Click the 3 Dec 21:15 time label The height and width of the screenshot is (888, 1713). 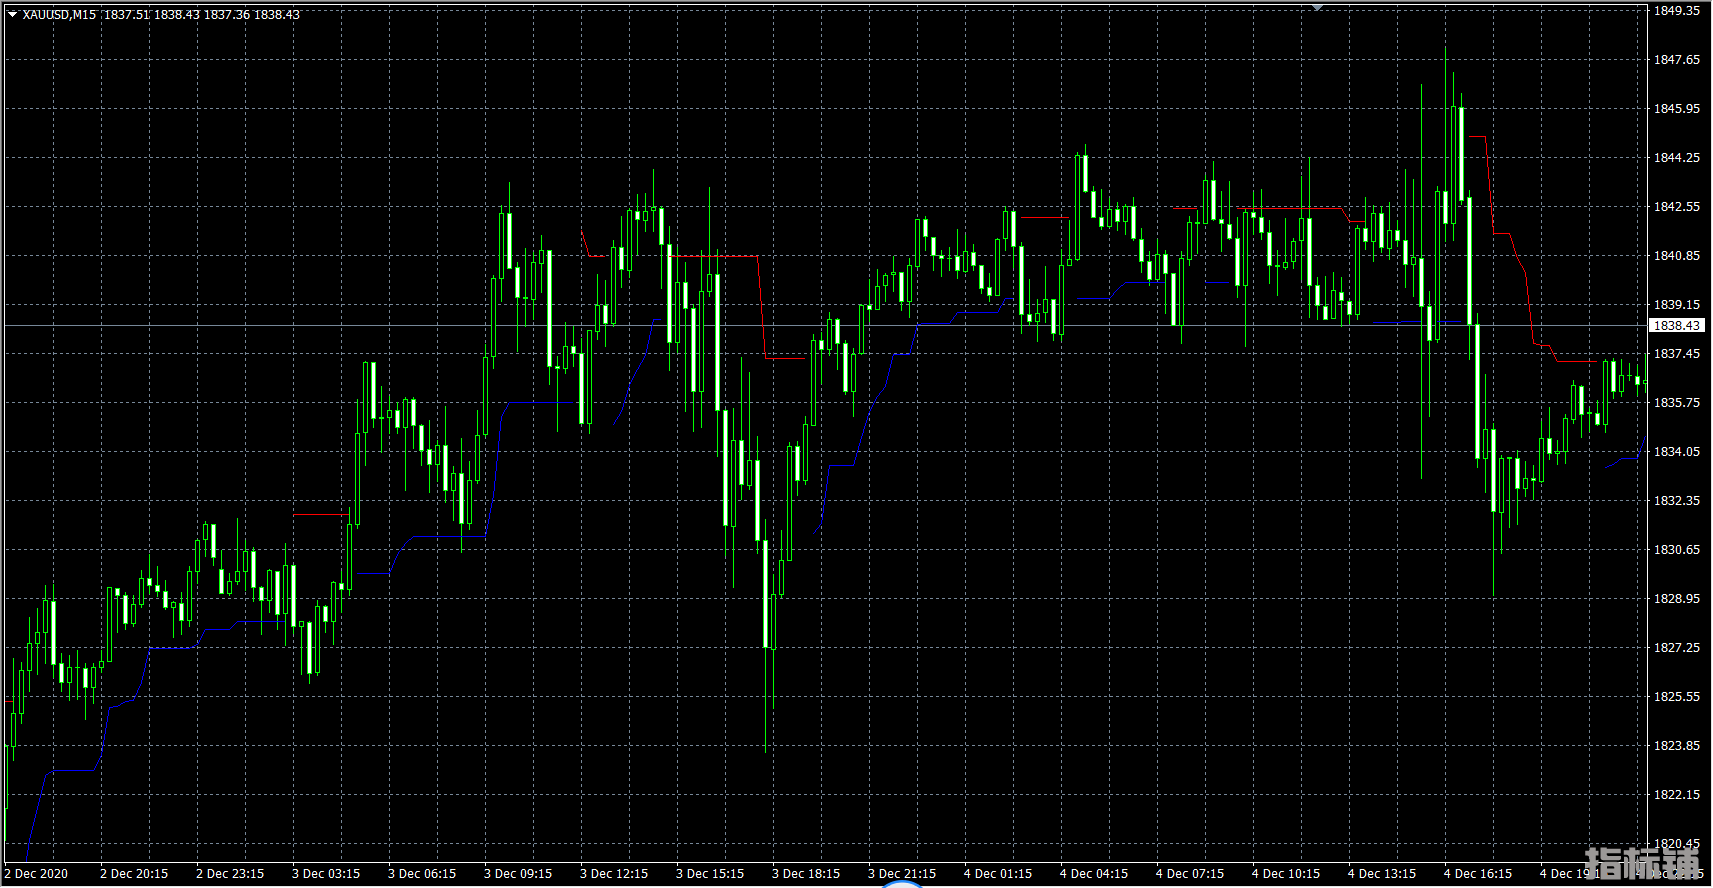[x=902, y=874]
